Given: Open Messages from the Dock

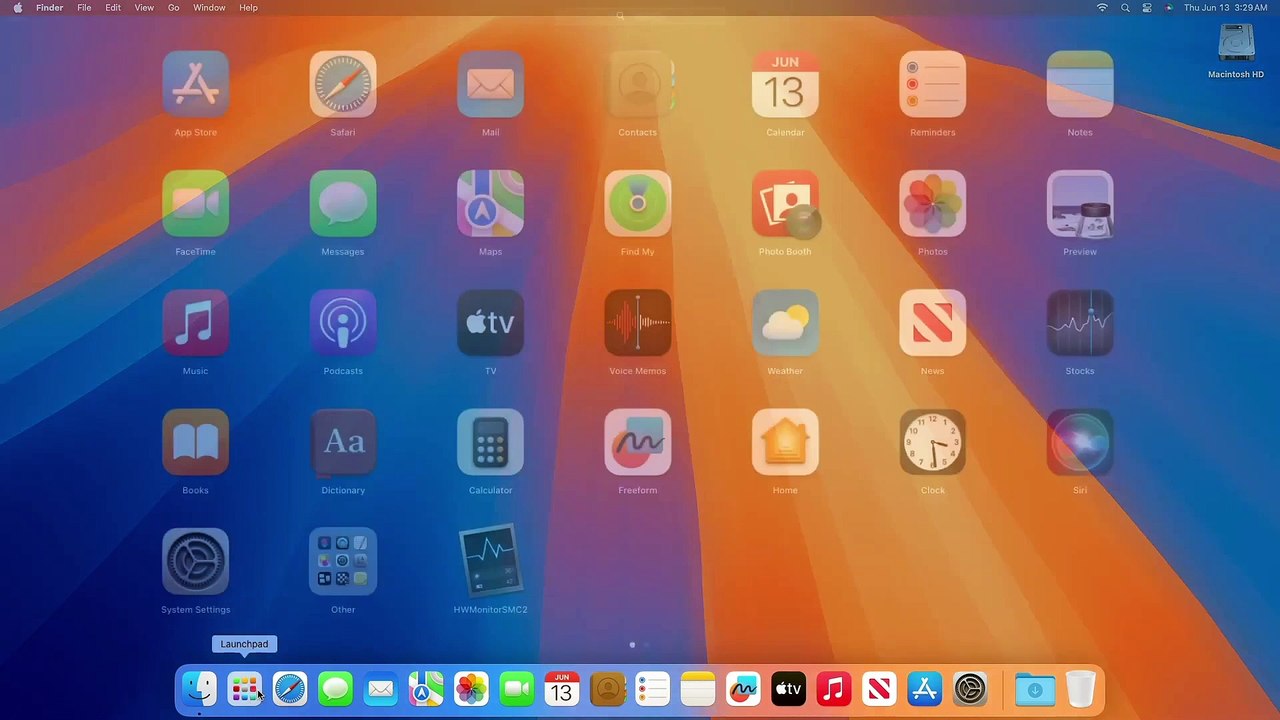Looking at the screenshot, I should [335, 689].
